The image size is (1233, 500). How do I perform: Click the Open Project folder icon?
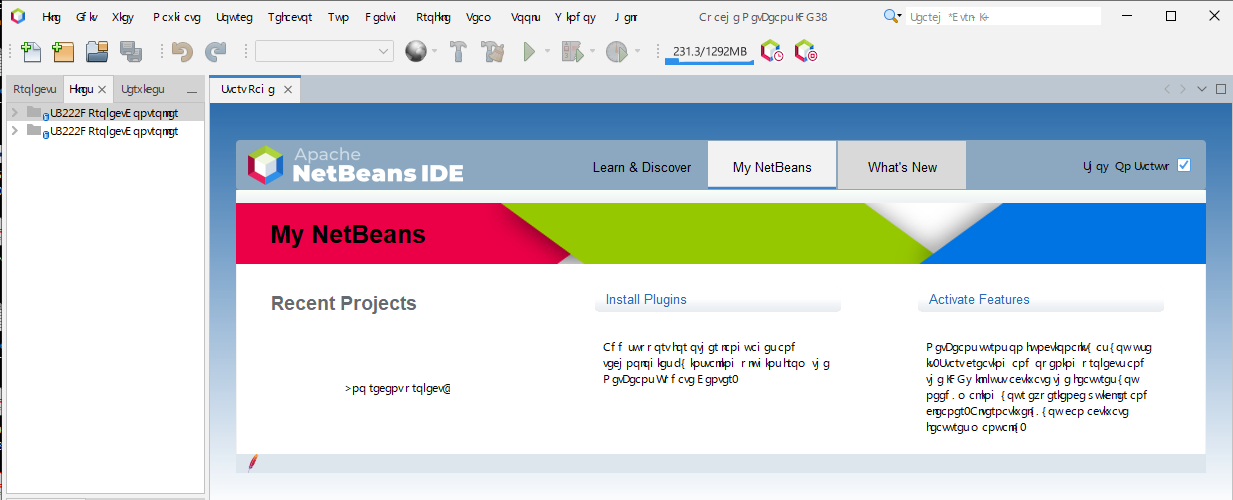click(x=97, y=52)
